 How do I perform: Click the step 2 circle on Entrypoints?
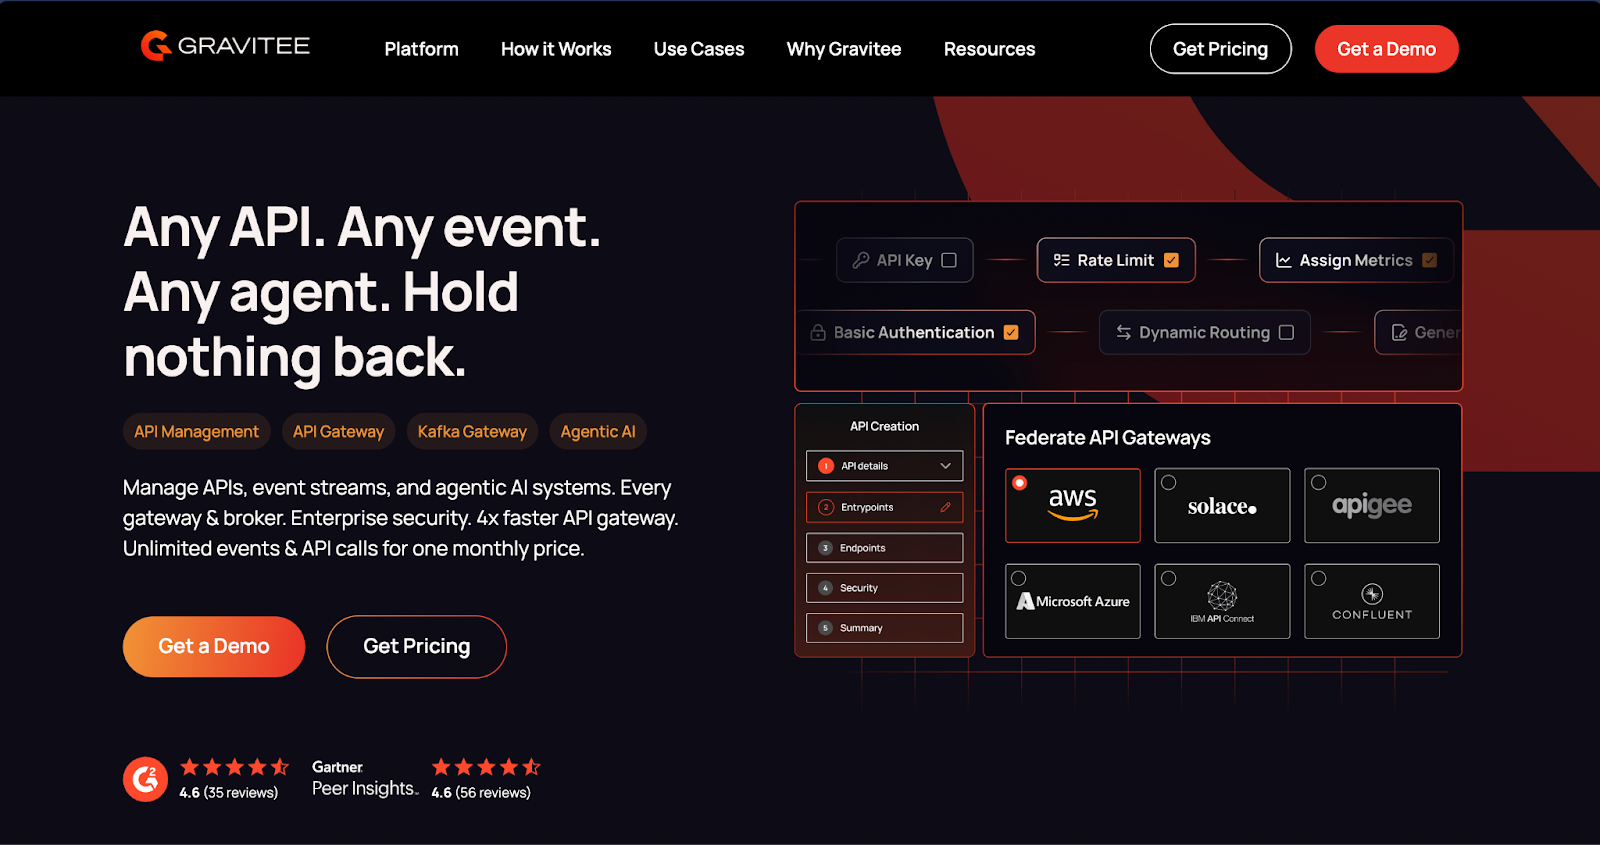[826, 507]
